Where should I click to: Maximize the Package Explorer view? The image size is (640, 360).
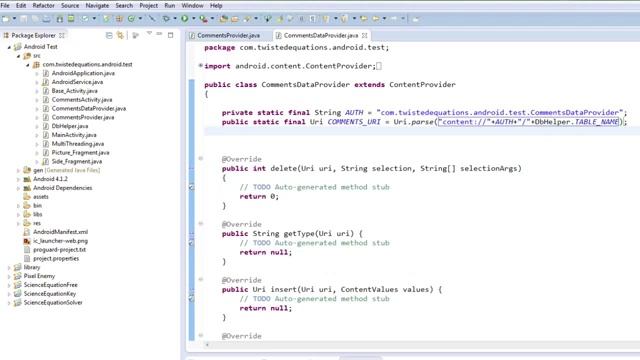tap(171, 35)
